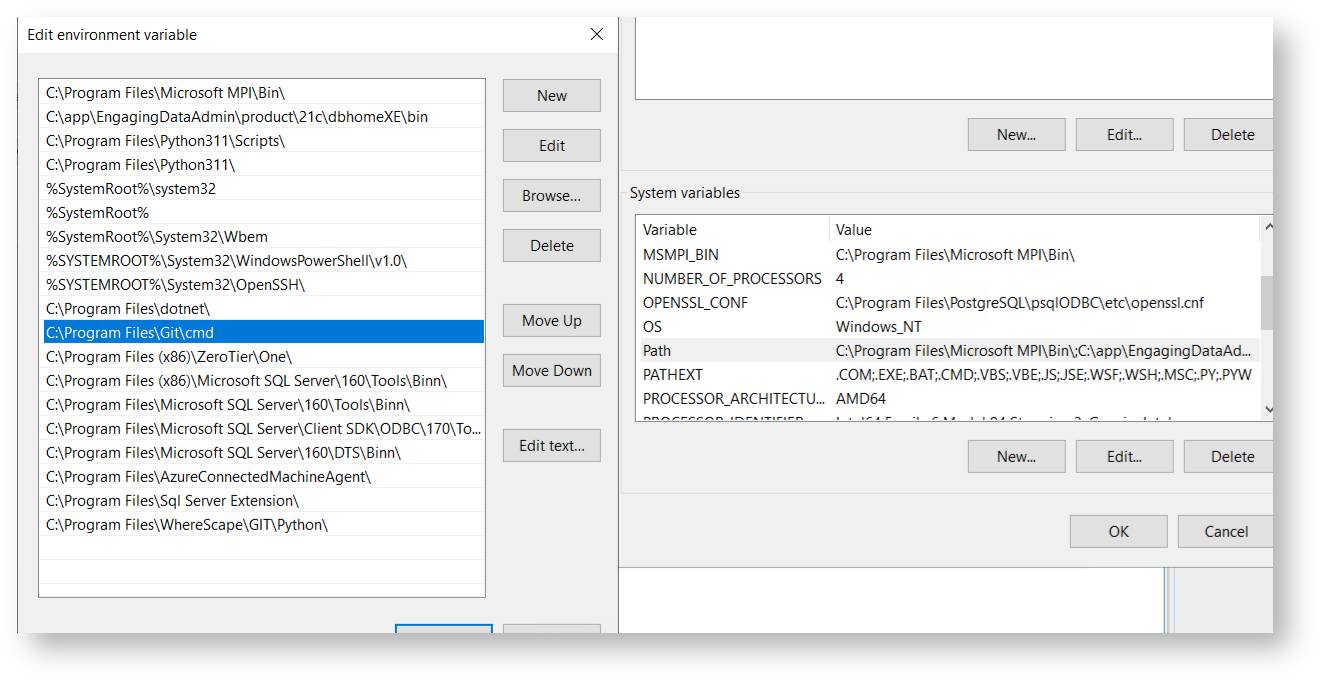Click New button in path editor

click(x=551, y=96)
